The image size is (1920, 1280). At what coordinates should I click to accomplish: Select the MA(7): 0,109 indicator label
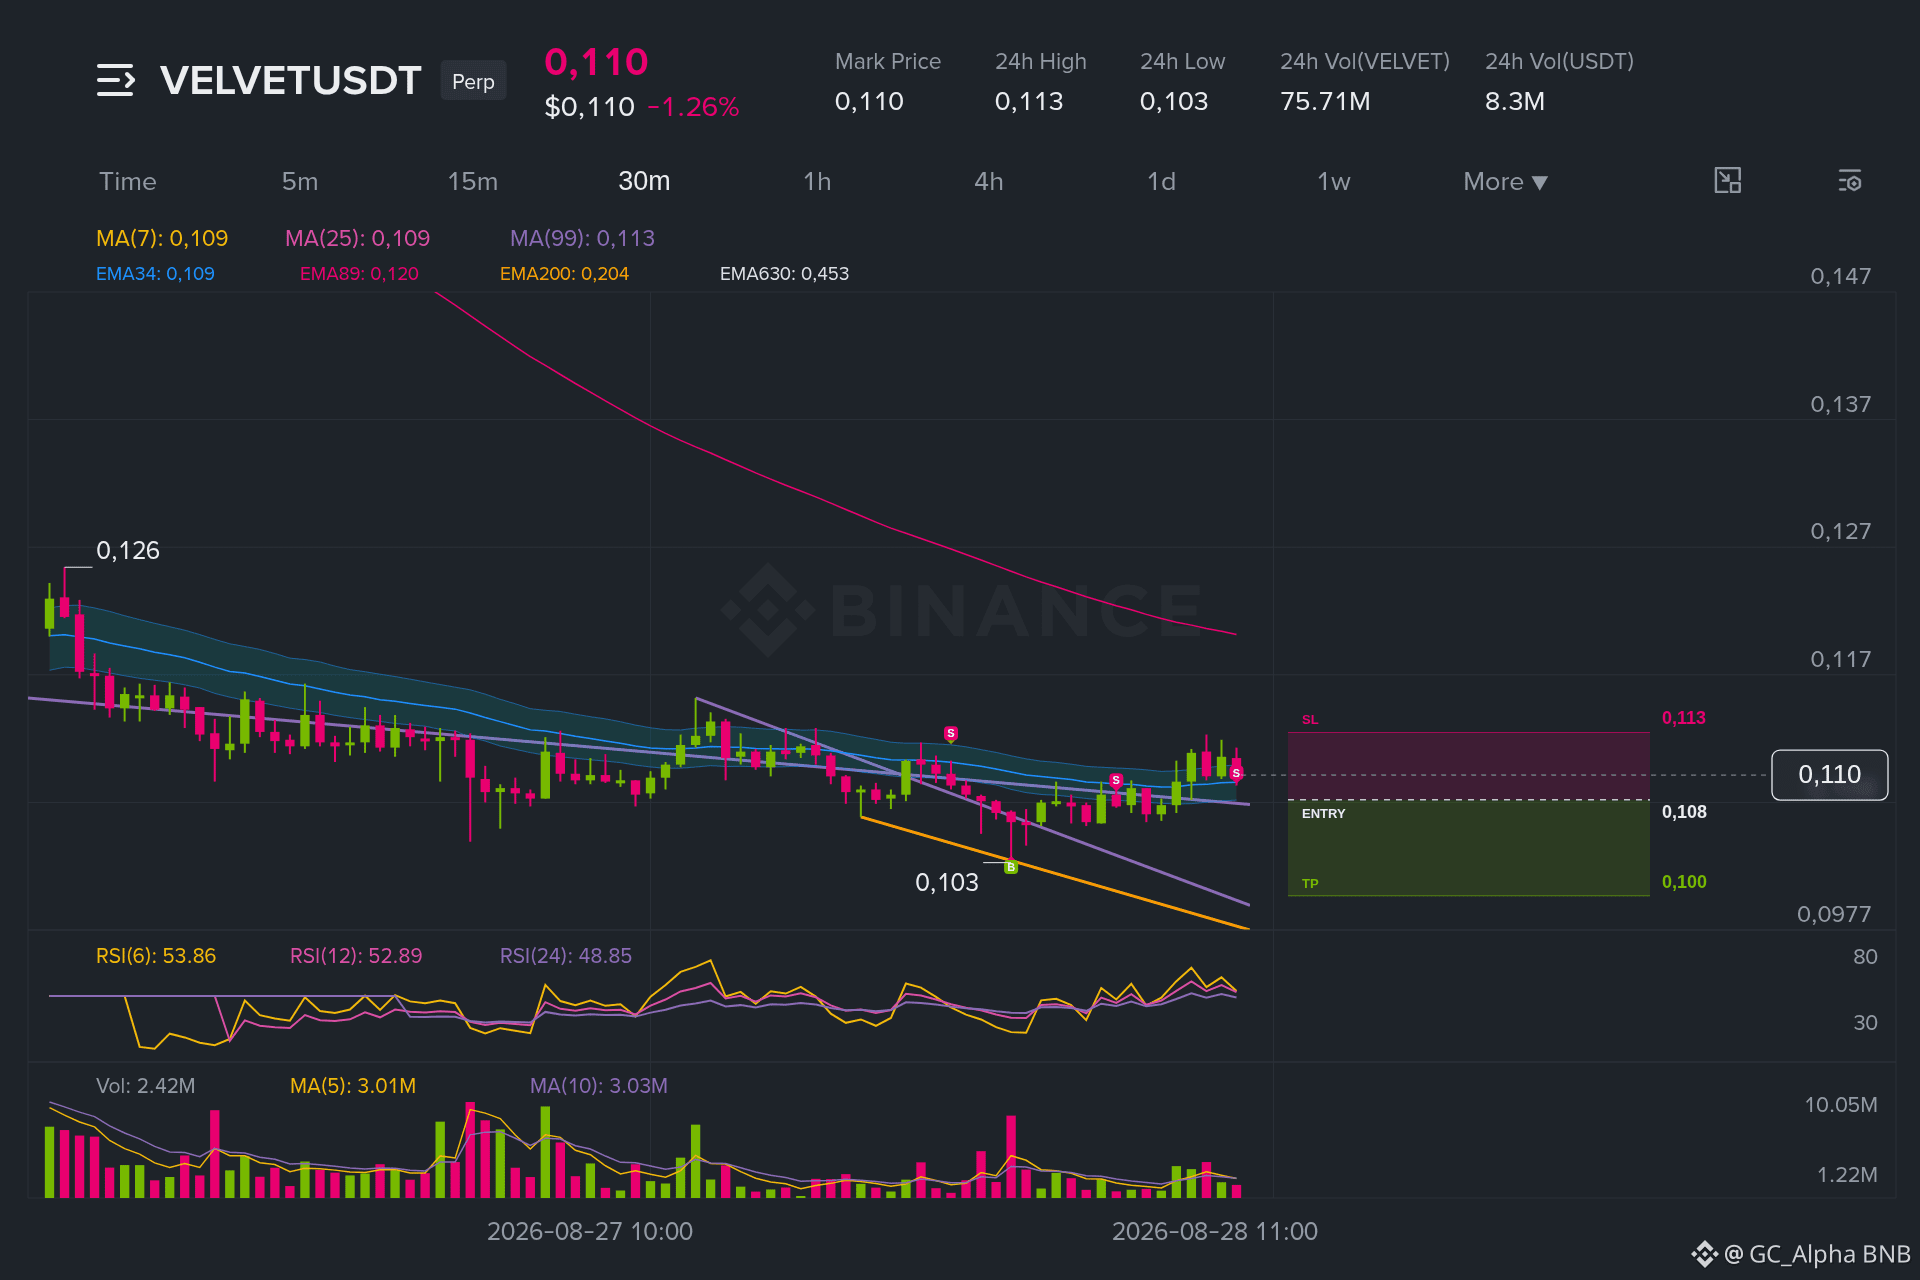[x=162, y=238]
